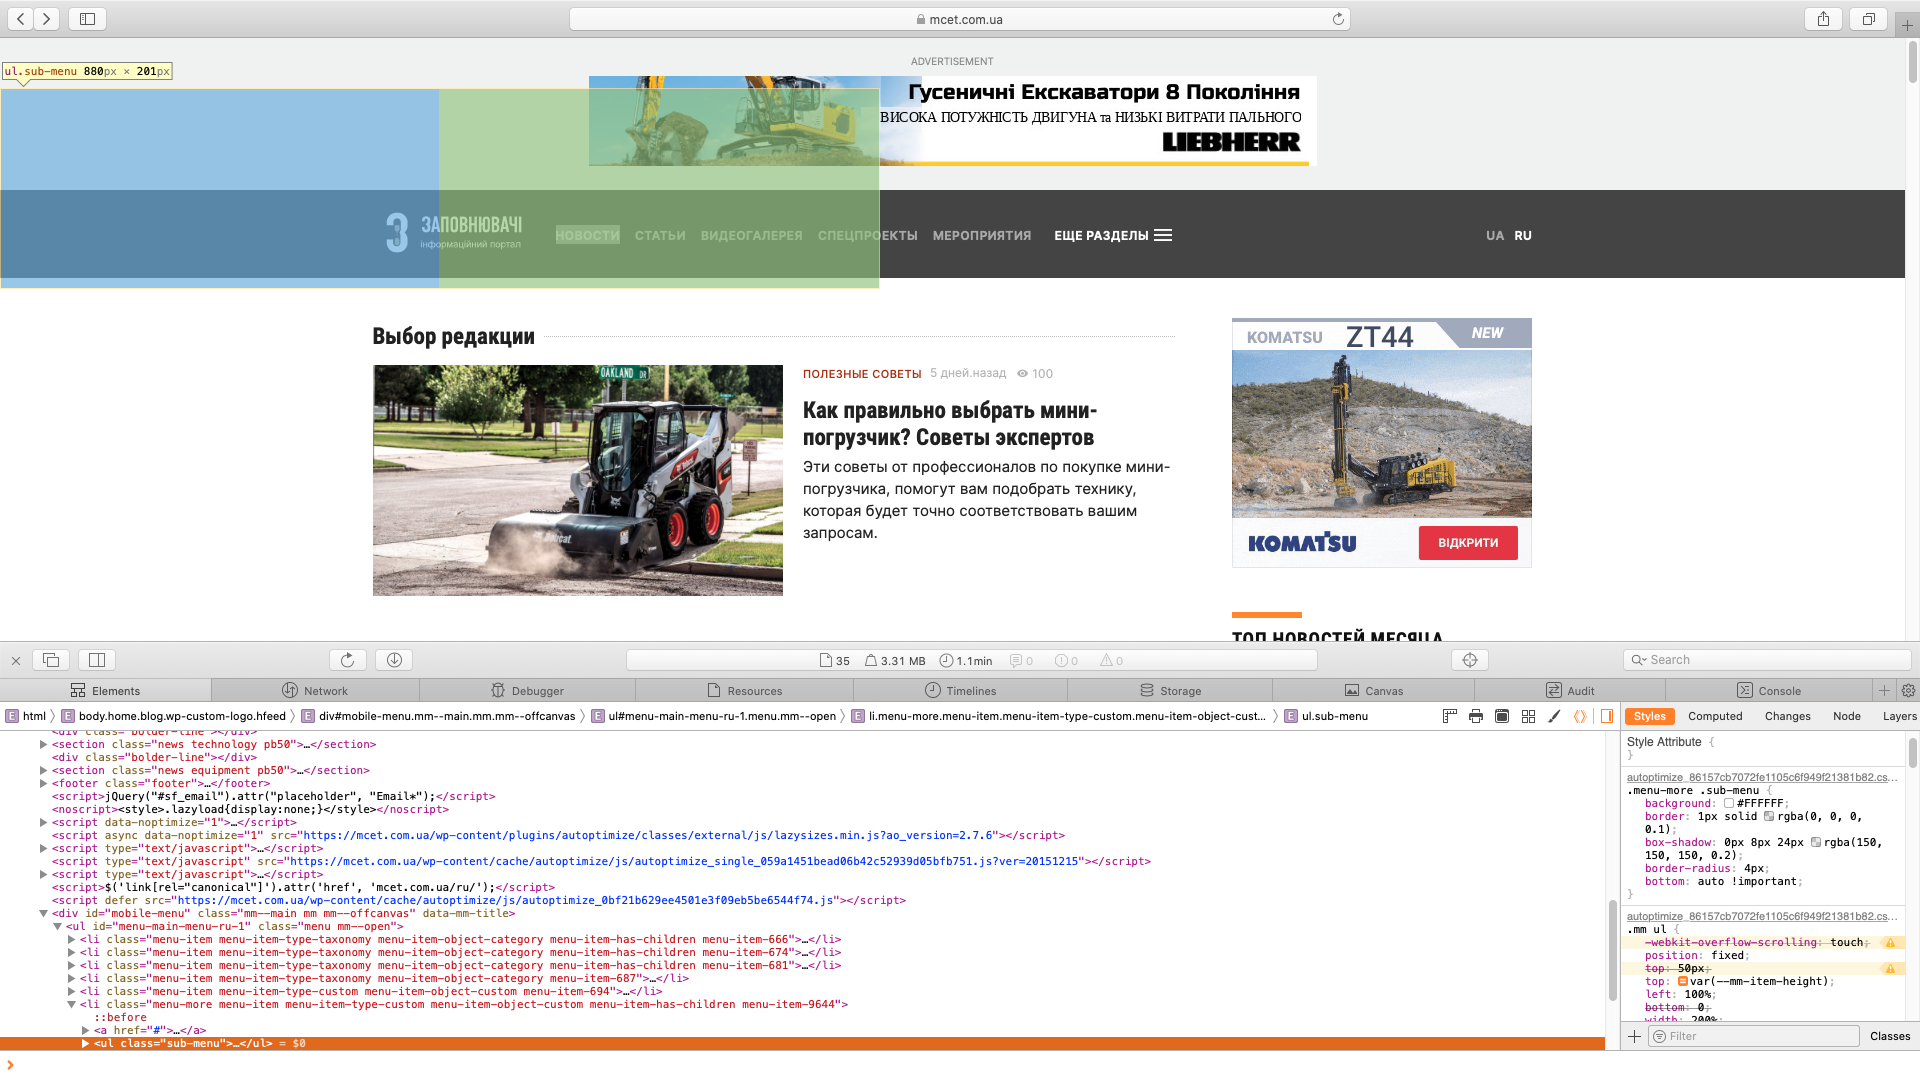Show Safari's tab overview

coord(1868,19)
